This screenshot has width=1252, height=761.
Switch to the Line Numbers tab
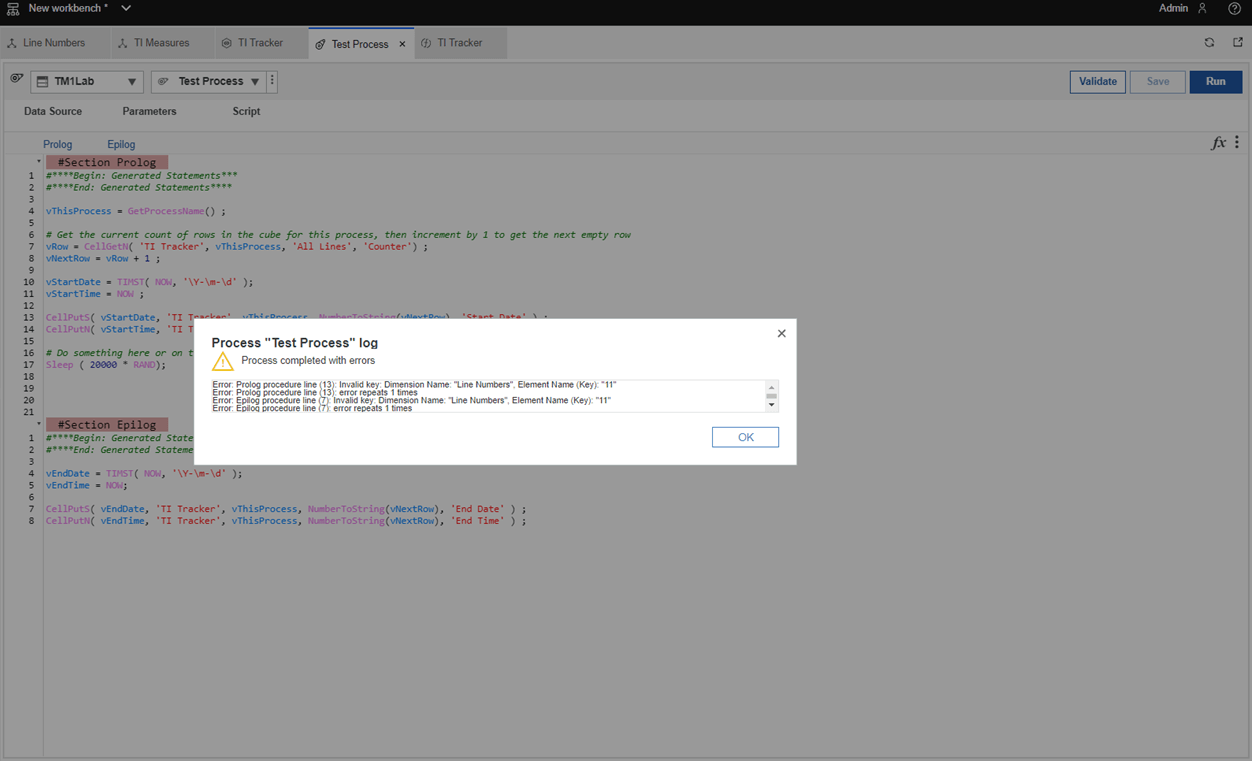click(x=54, y=43)
